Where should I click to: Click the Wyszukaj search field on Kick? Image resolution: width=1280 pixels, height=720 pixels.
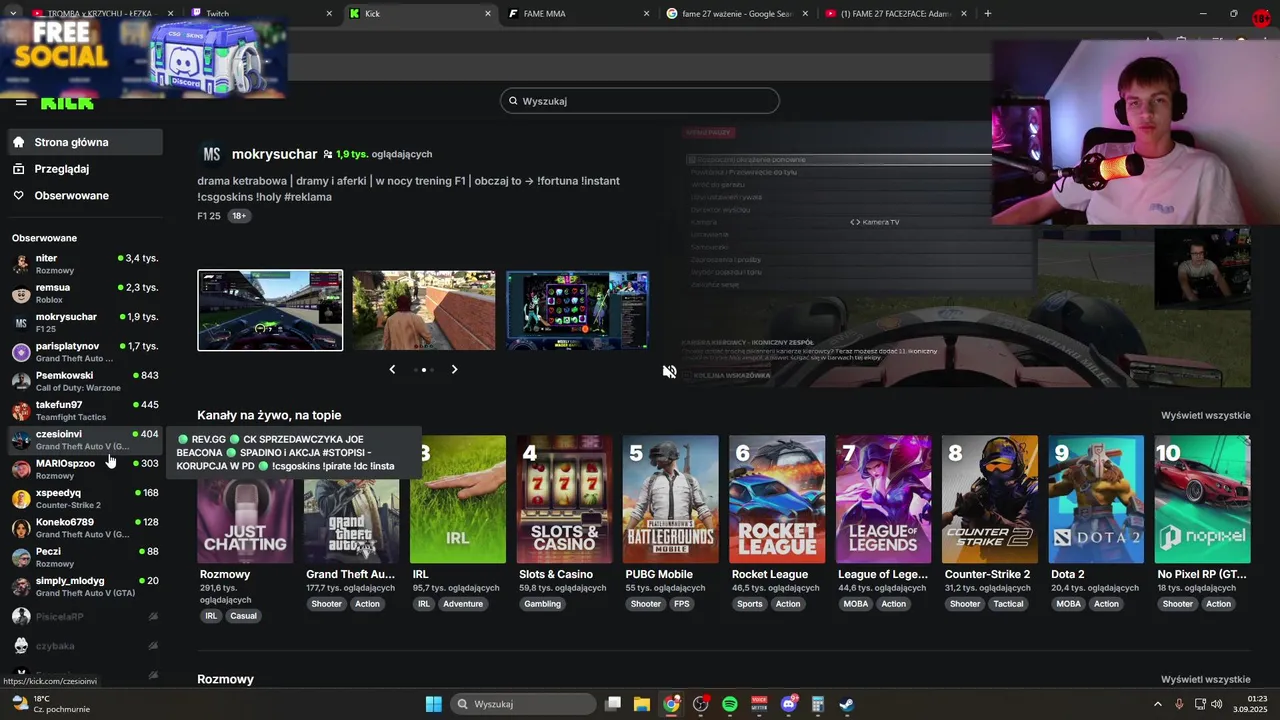(x=640, y=101)
